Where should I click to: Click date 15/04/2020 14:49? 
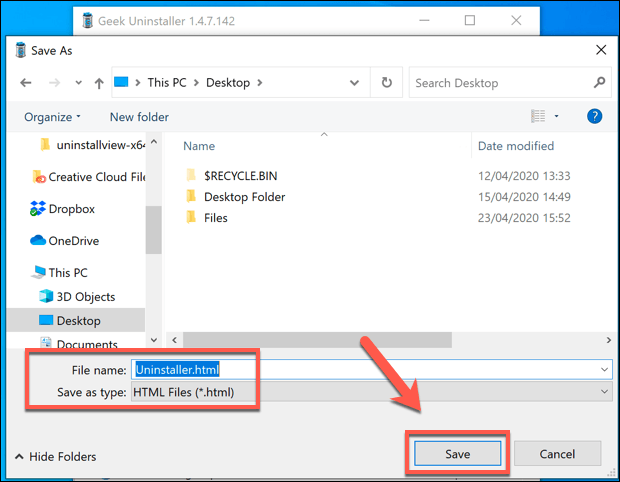(524, 197)
